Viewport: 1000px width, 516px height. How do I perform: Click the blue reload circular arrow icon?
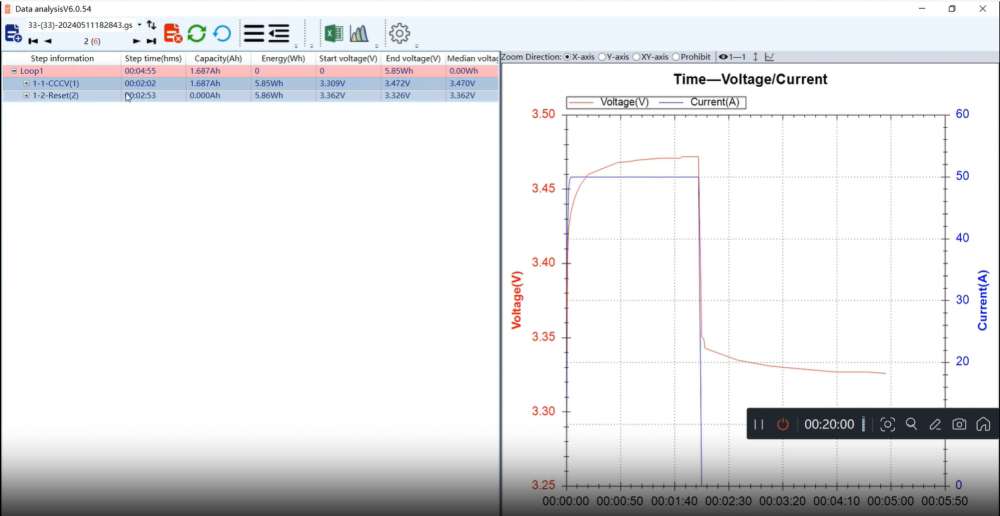point(222,33)
